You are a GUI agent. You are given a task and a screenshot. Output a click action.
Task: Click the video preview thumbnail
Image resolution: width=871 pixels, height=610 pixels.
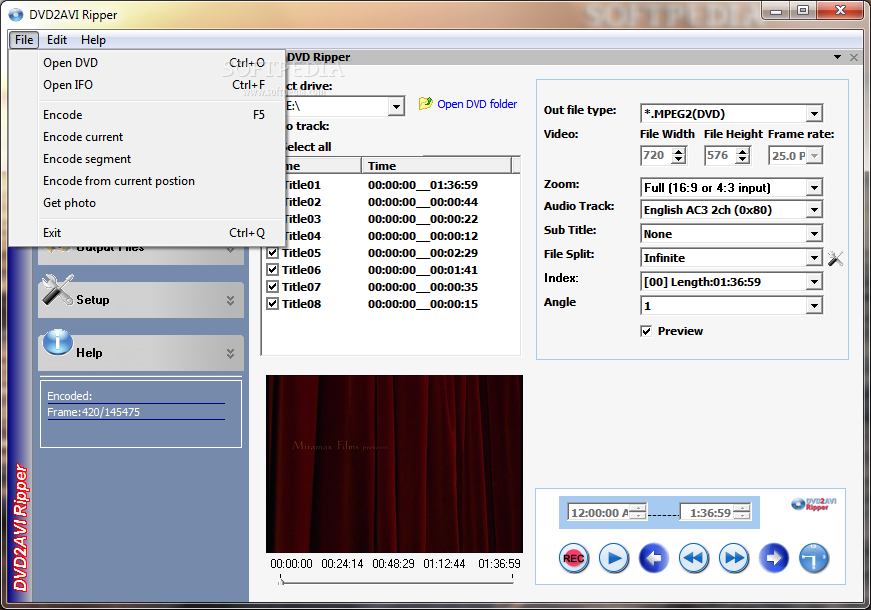coord(394,464)
